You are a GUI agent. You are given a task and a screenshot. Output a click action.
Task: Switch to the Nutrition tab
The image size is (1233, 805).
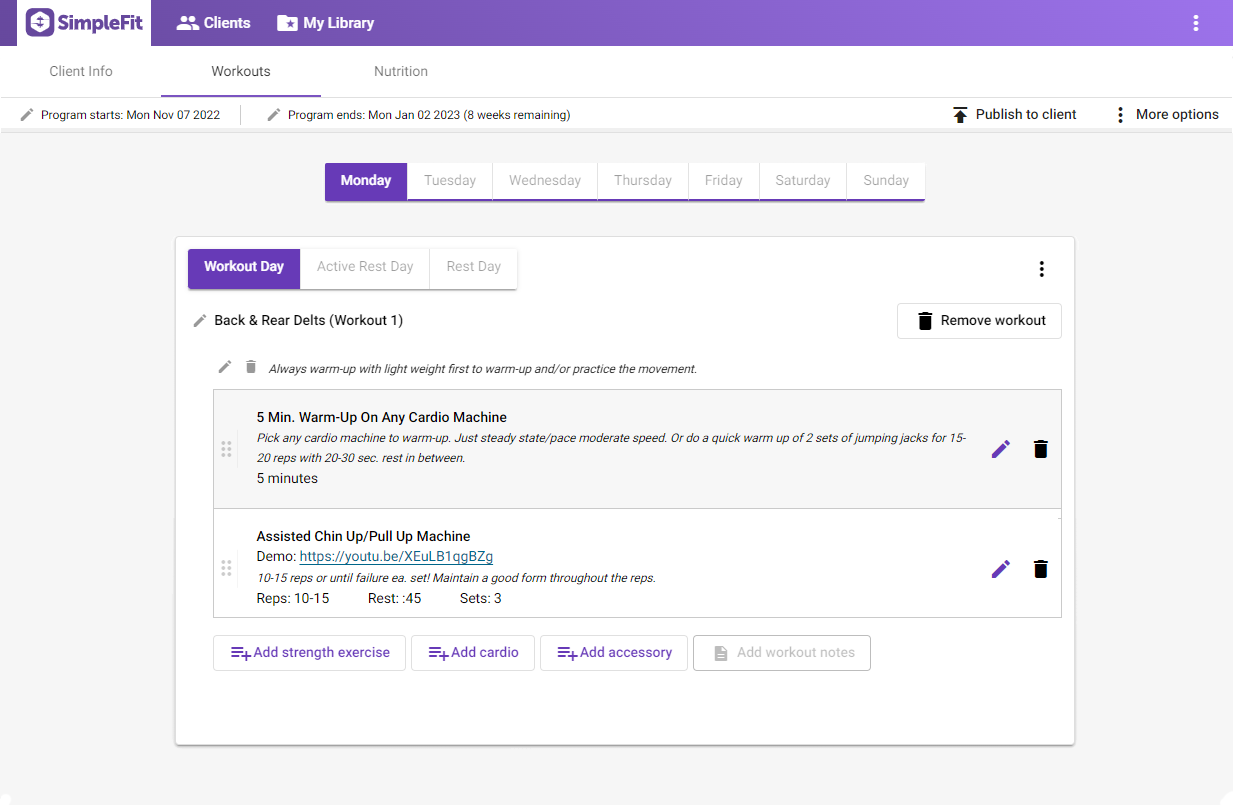(400, 71)
